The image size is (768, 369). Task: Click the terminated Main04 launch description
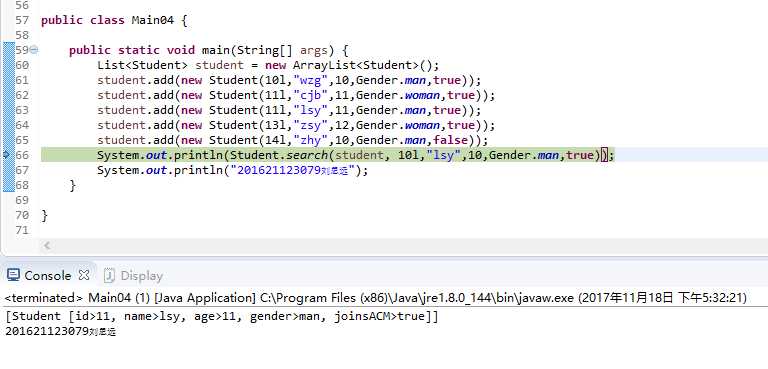tap(376, 297)
